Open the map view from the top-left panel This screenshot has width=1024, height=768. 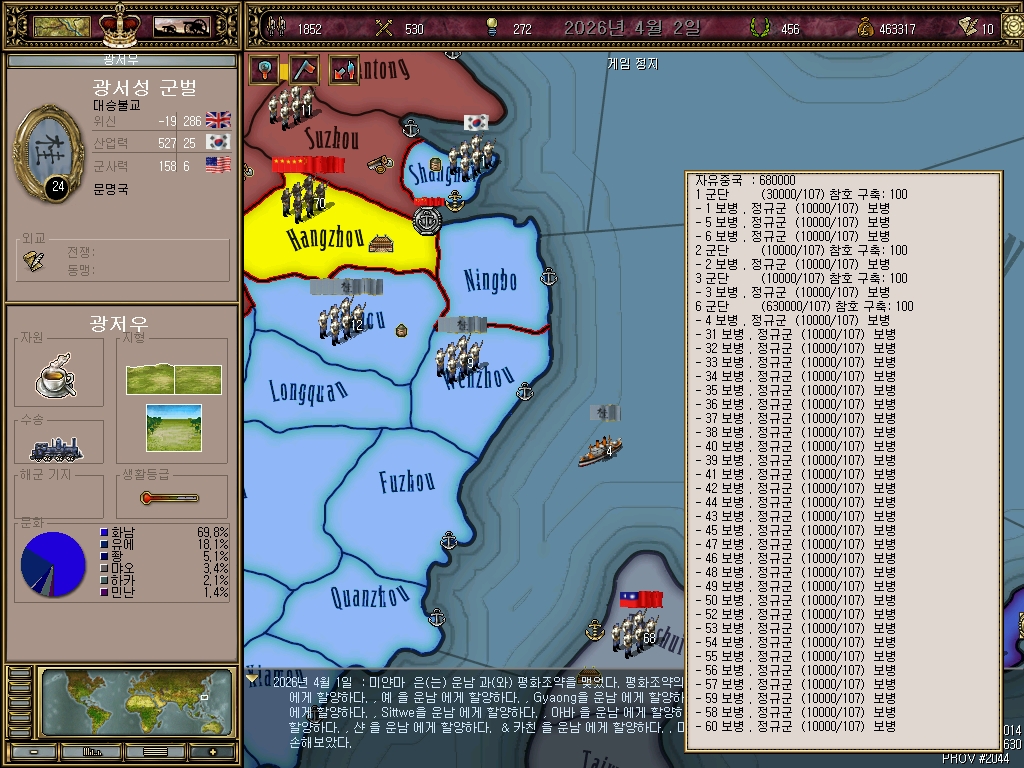pos(61,27)
